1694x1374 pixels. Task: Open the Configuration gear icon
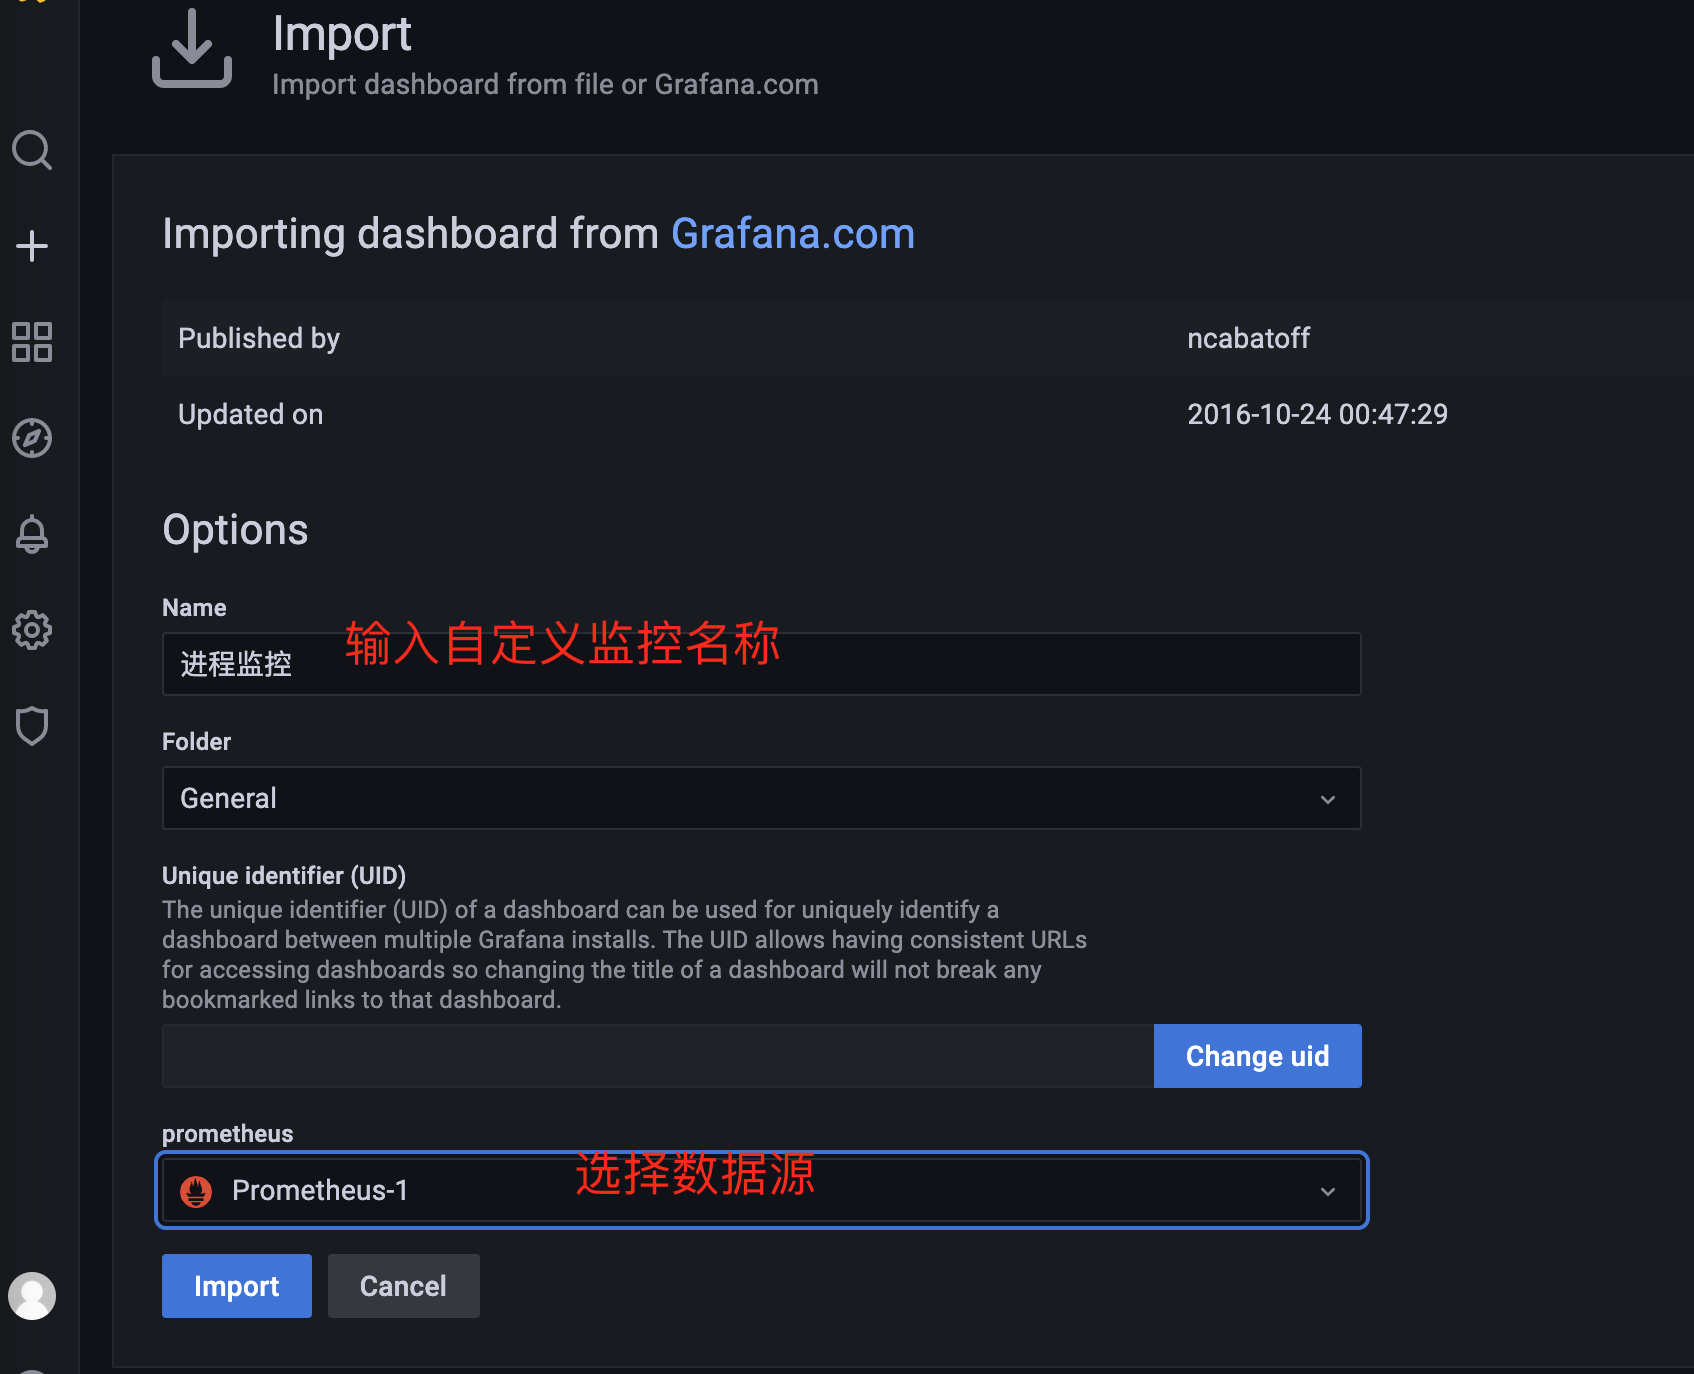click(x=32, y=630)
